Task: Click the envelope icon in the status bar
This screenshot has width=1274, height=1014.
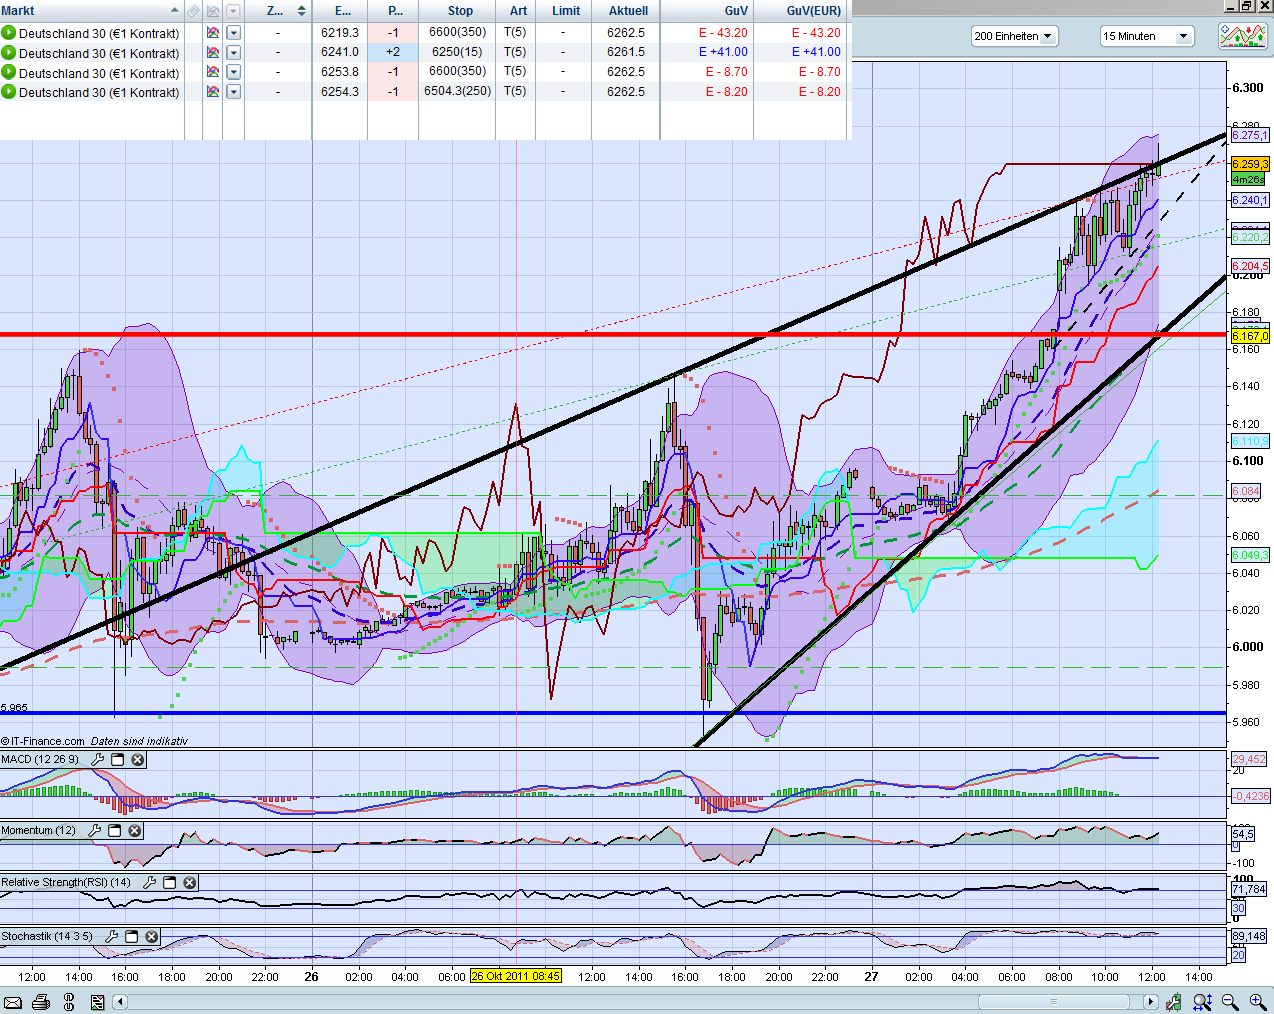Action: (14, 1001)
